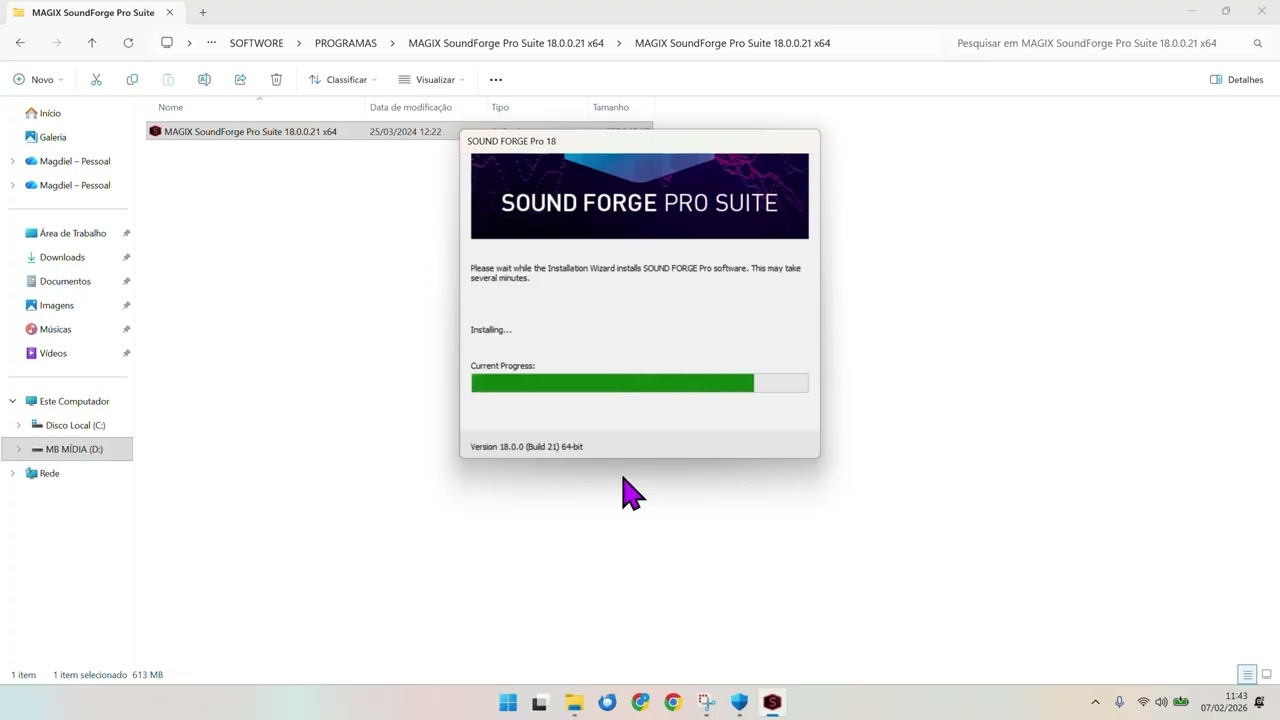Open the Novo dropdown menu
Viewport: 1280px width, 720px height.
pos(38,79)
